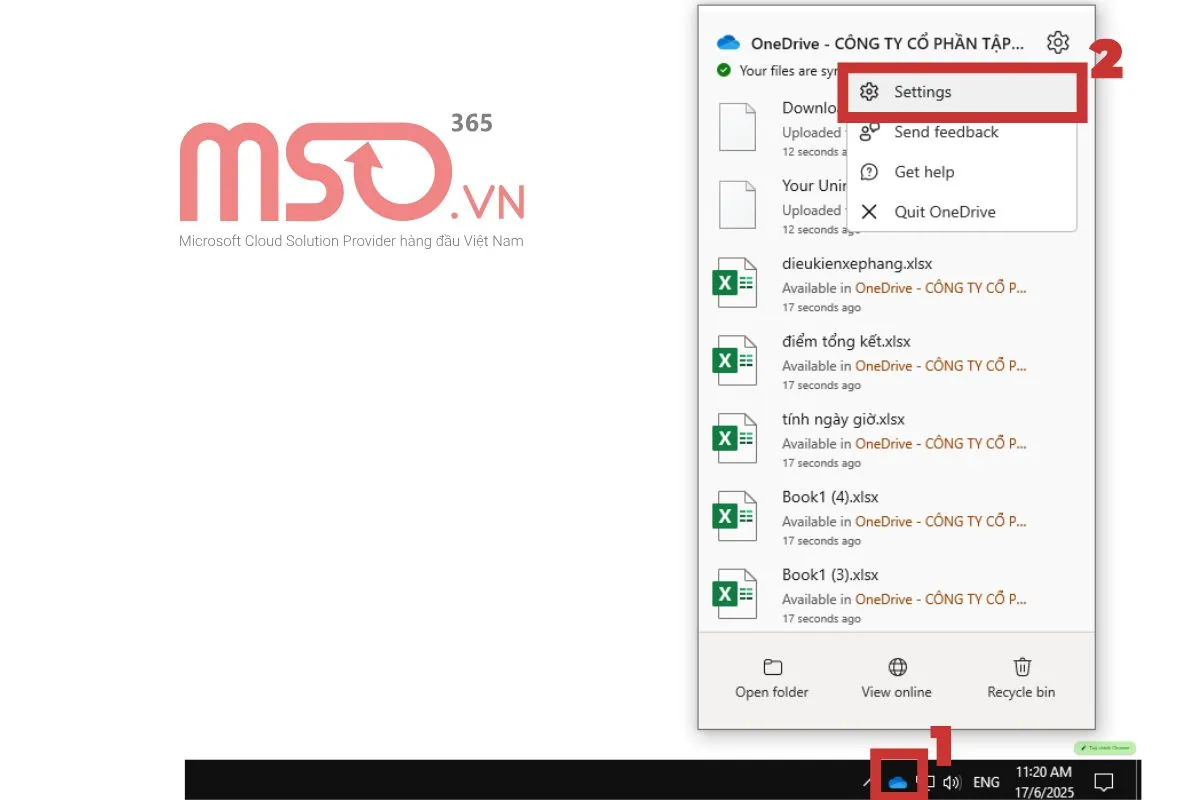
Task: Open the Windows notification center icon
Action: pyautogui.click(x=1104, y=782)
